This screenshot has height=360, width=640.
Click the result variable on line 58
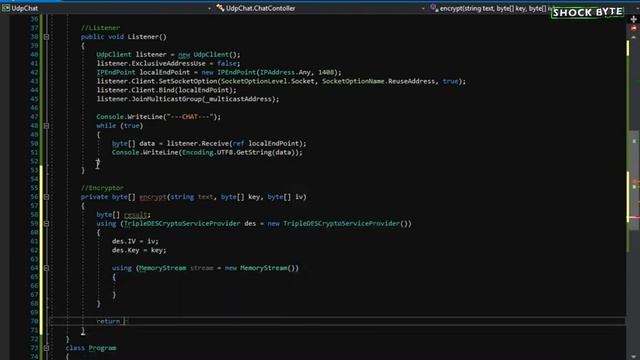135,215
